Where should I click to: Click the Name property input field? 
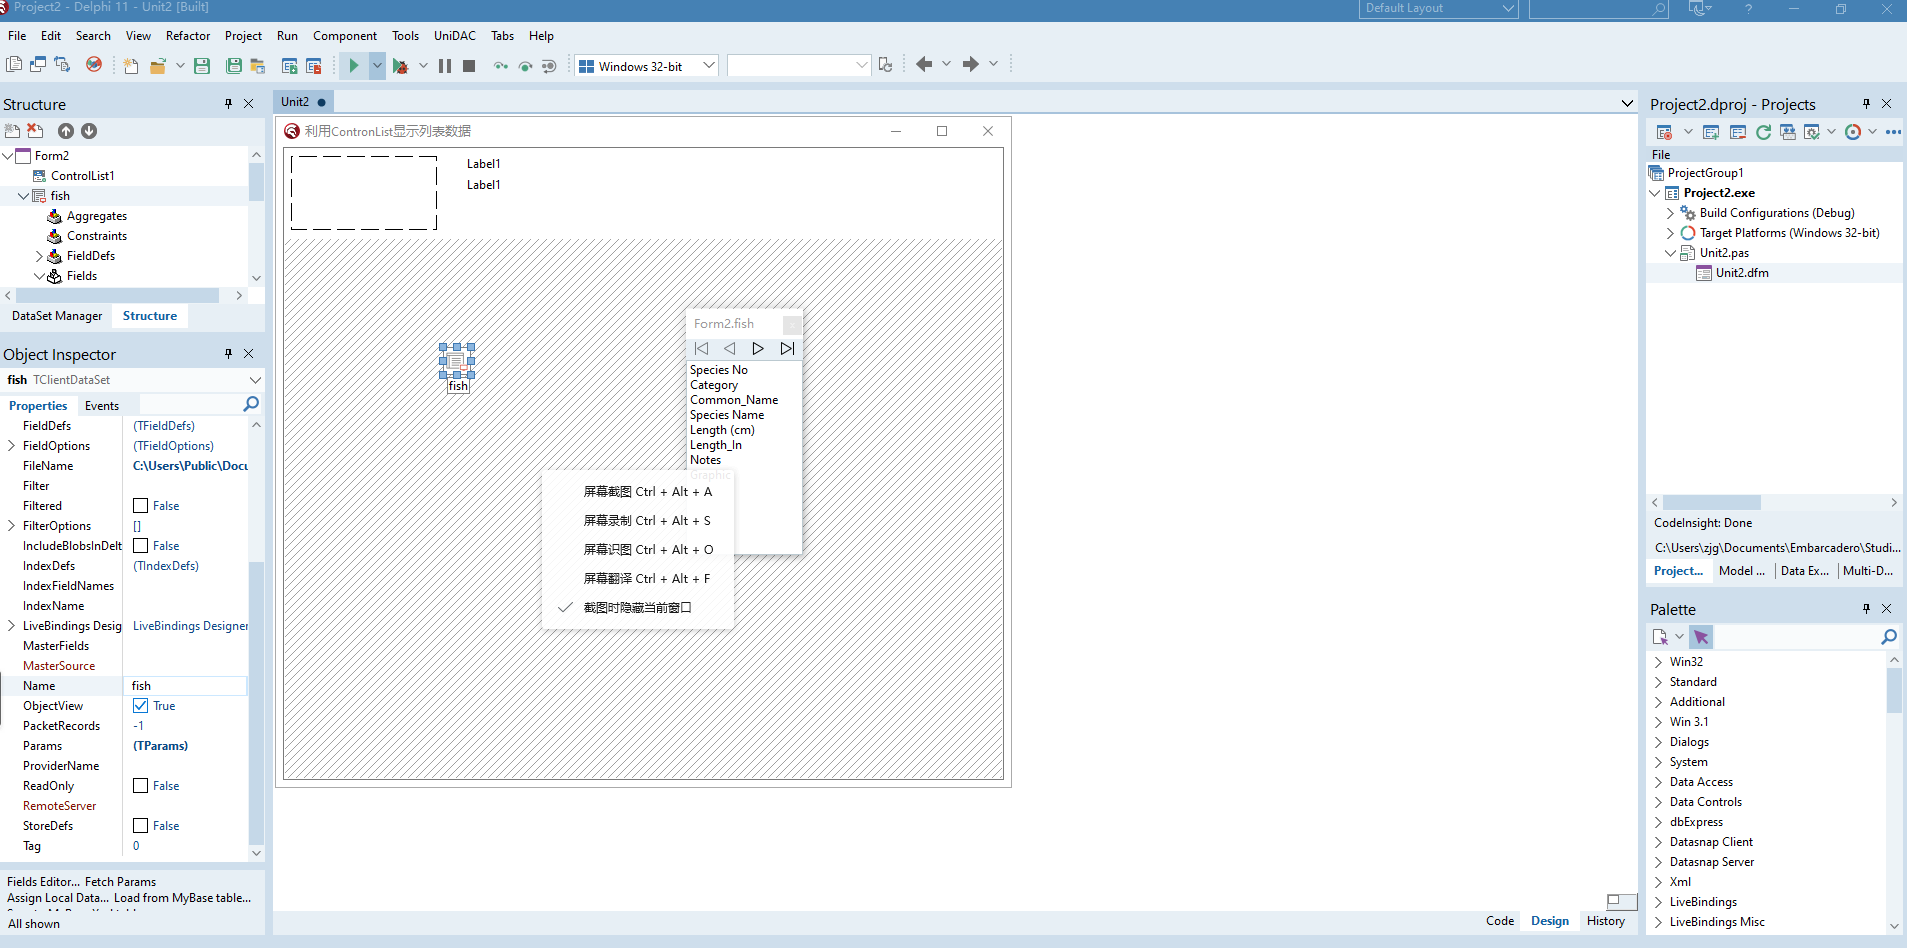186,686
